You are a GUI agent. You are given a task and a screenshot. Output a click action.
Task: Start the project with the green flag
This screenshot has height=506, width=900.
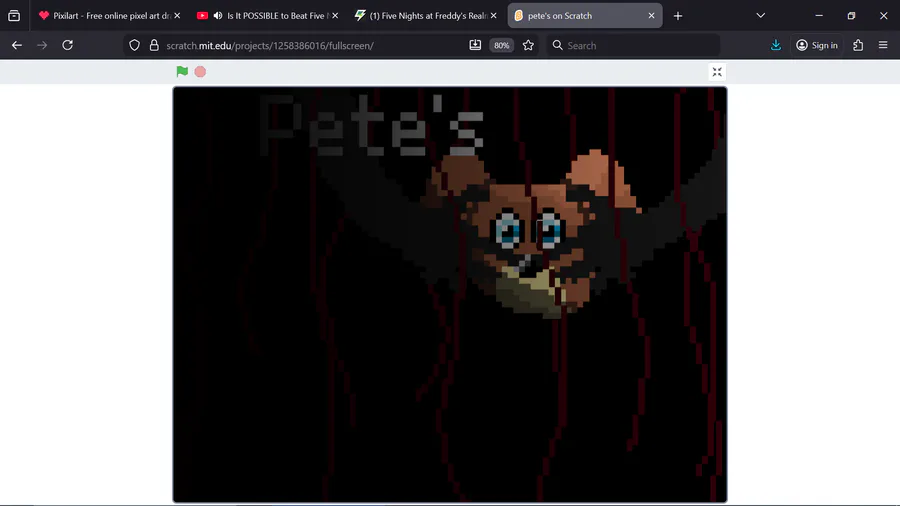[182, 72]
